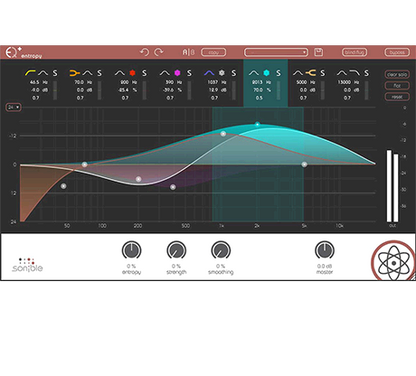Solo the 390 Hz band

click(189, 73)
